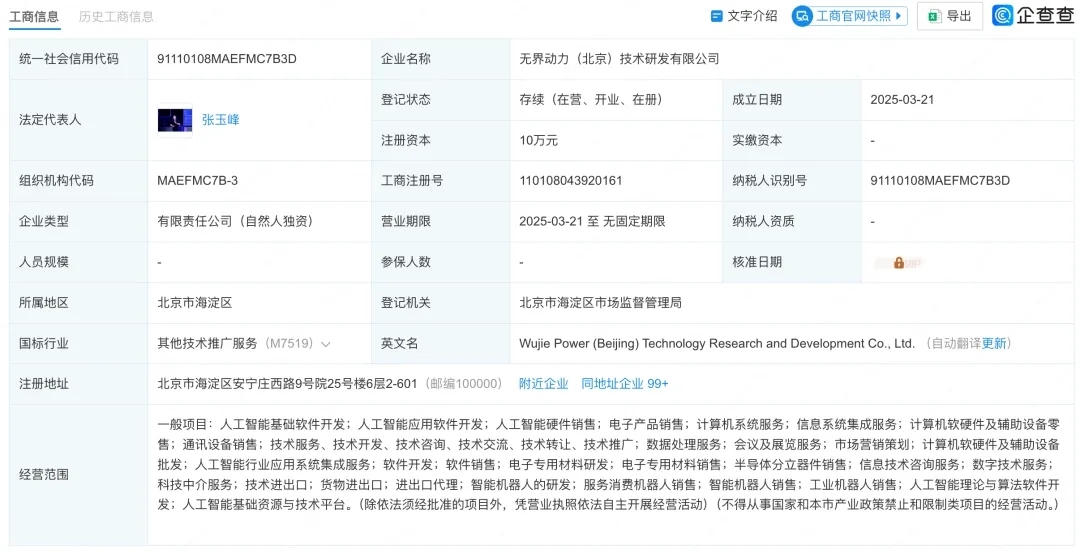Open the 附近企业 link

click(543, 384)
